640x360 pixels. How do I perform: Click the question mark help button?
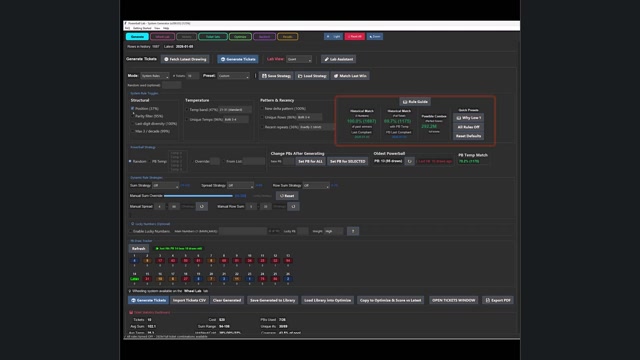tap(353, 231)
